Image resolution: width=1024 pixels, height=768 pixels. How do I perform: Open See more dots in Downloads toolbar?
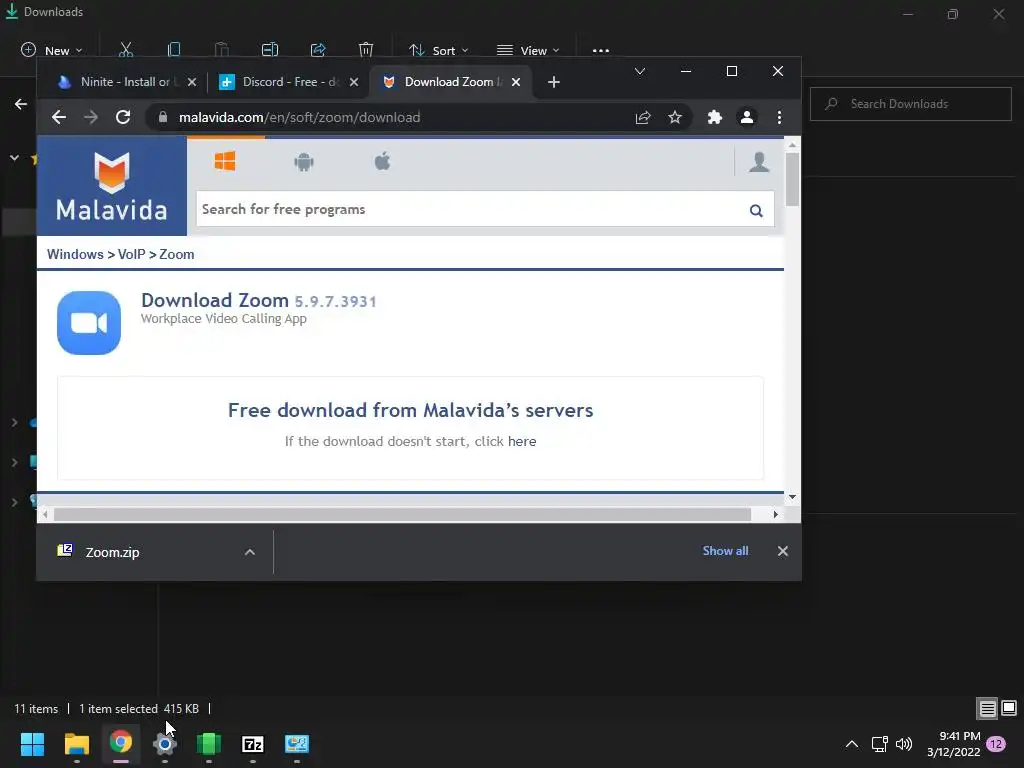coord(601,51)
